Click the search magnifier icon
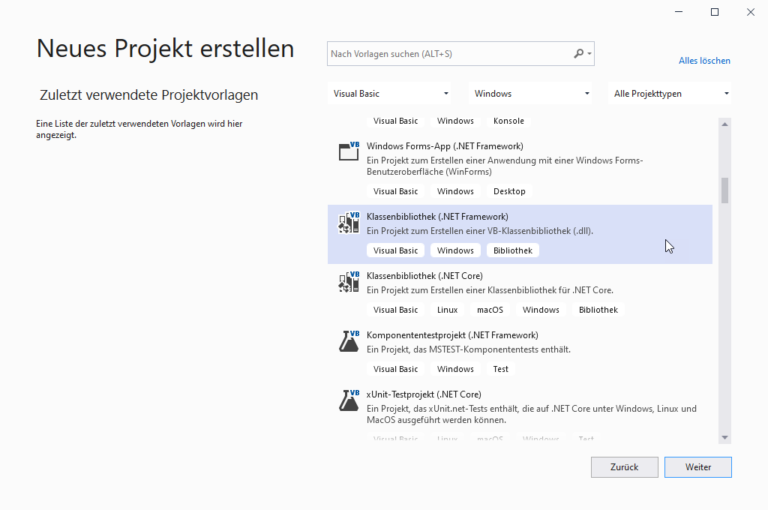This screenshot has height=510, width=768. [579, 53]
